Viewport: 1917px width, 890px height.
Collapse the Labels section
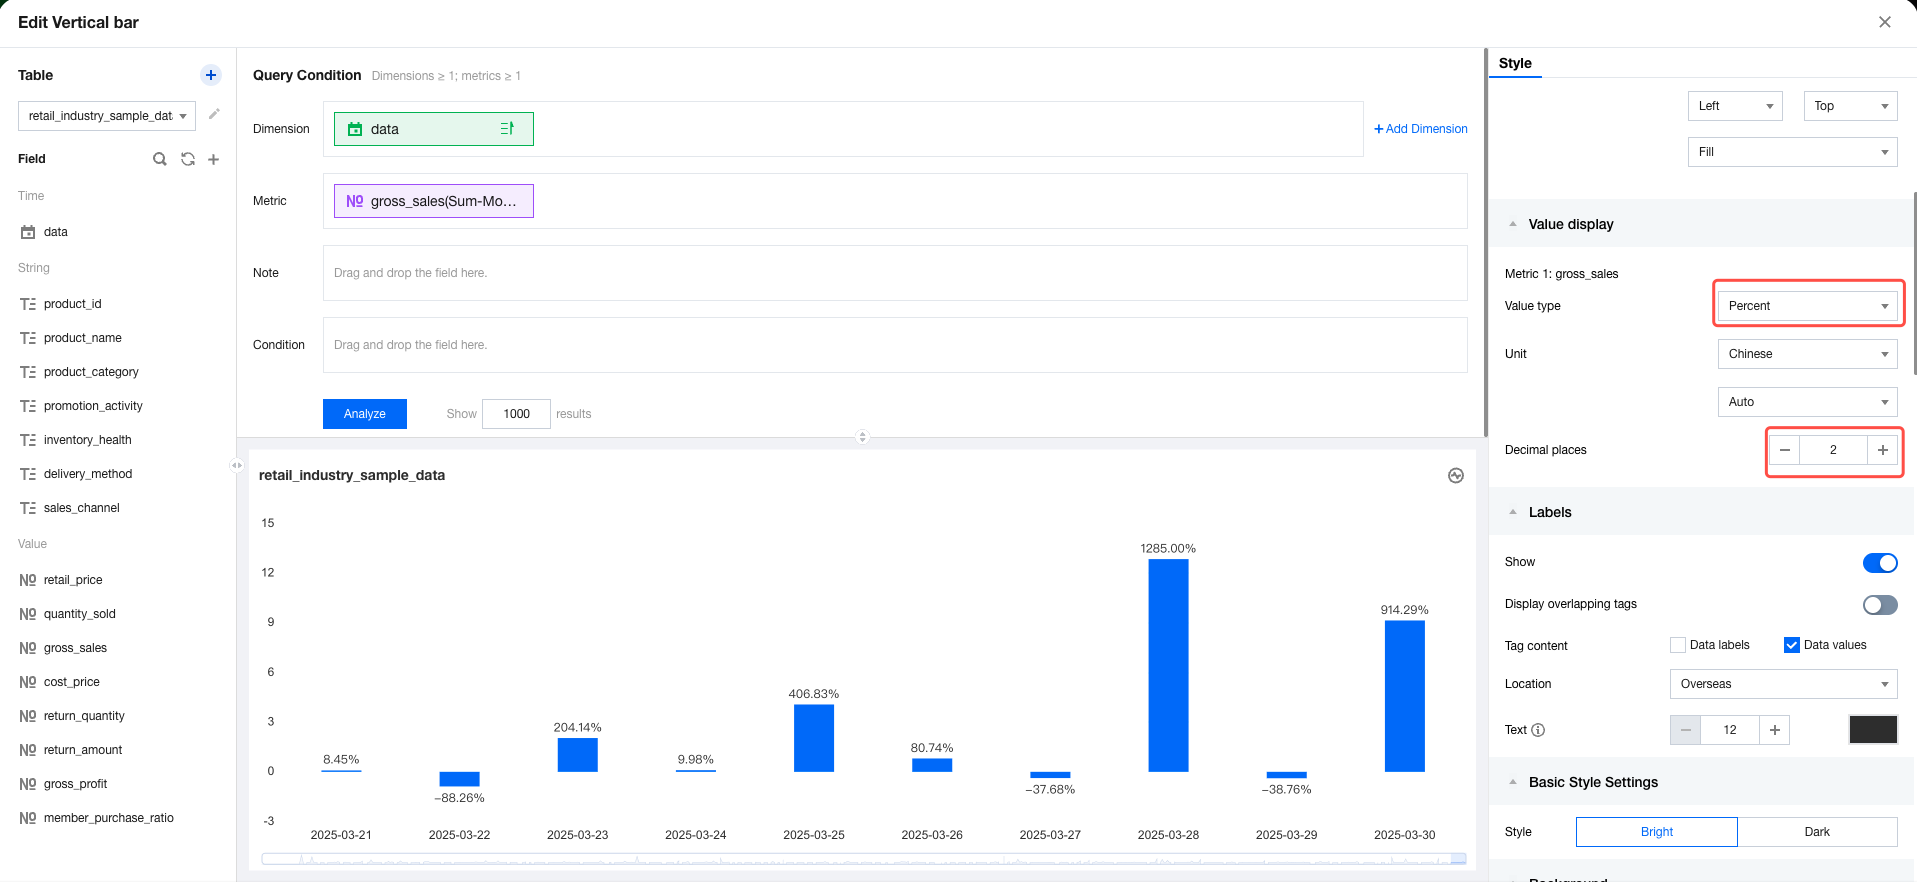click(x=1513, y=512)
